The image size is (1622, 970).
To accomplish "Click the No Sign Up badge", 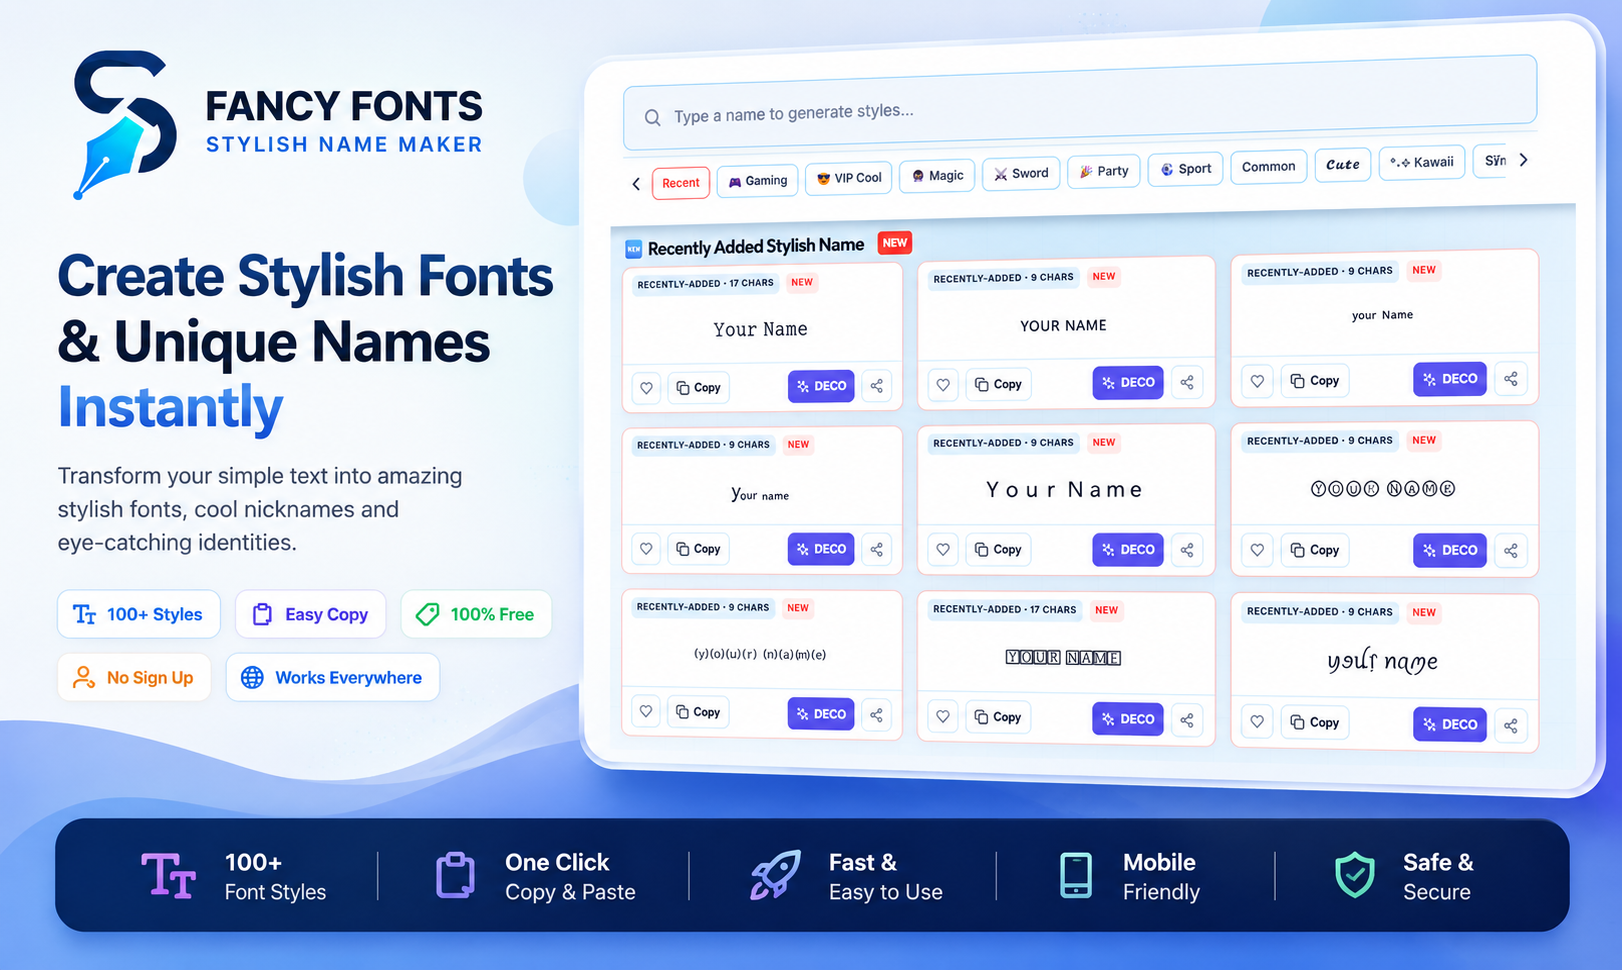I will 134,677.
